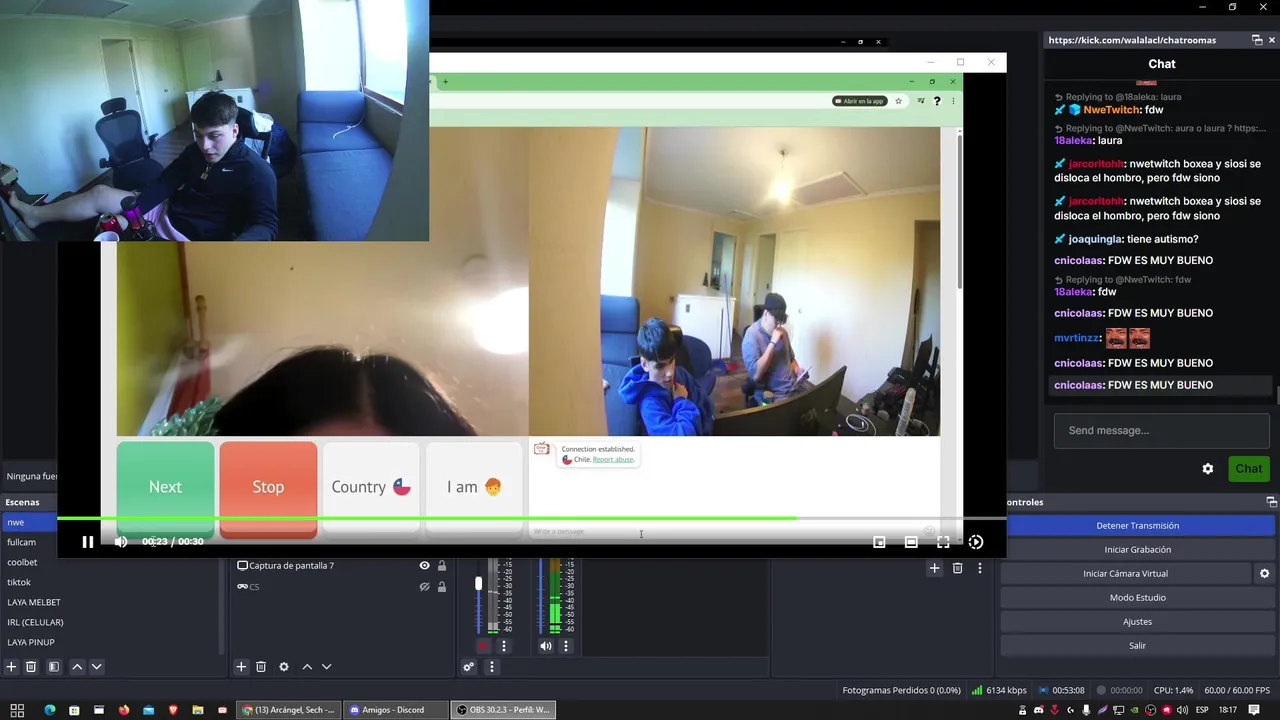The image size is (1280, 720).
Task: Click the green Chat send button
Action: click(1248, 468)
